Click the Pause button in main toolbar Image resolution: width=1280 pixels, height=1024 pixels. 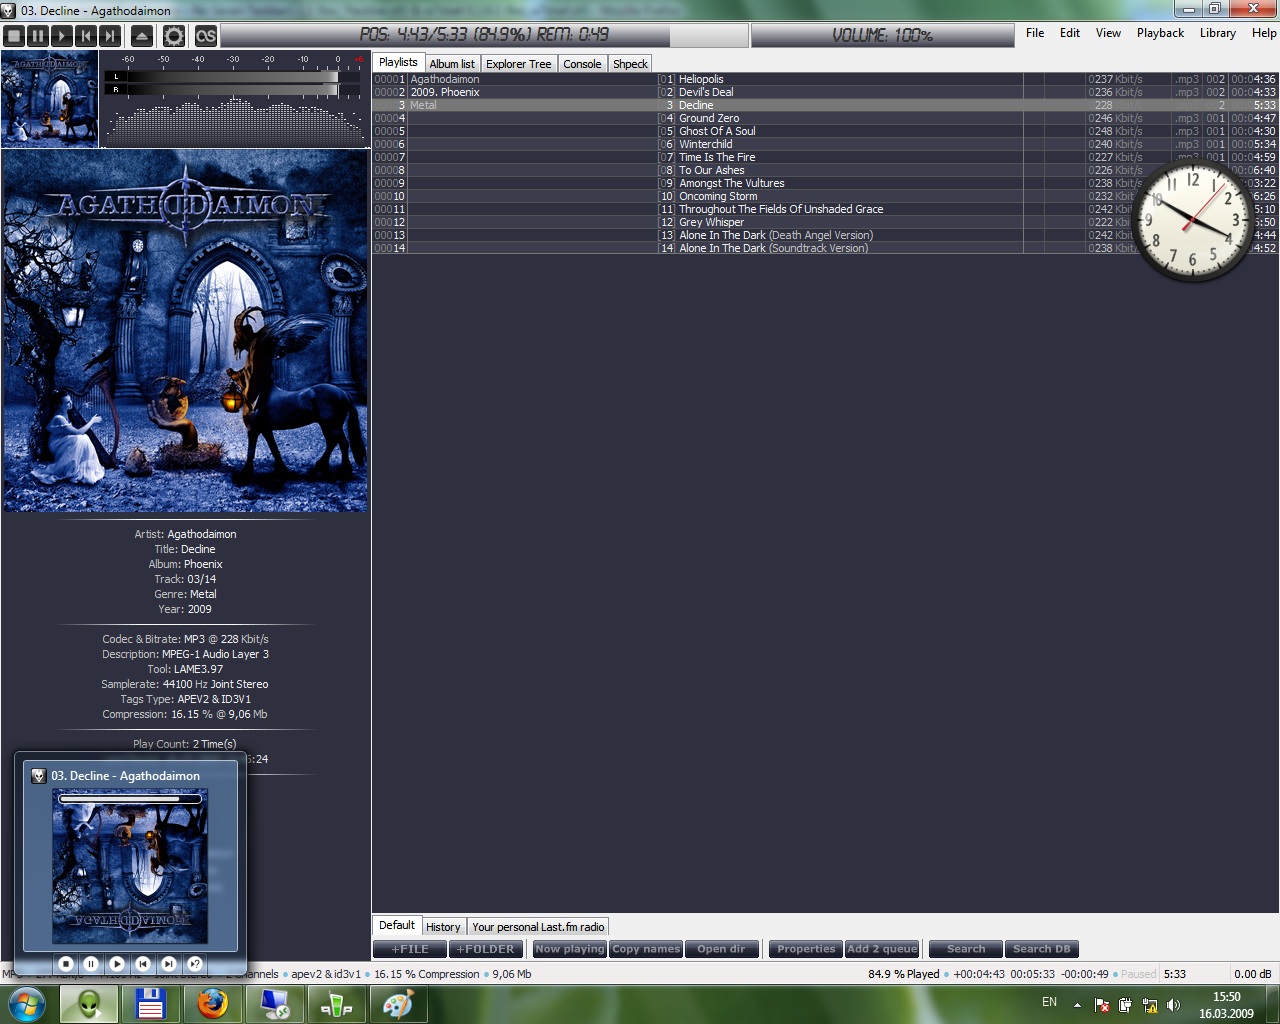pyautogui.click(x=38, y=36)
